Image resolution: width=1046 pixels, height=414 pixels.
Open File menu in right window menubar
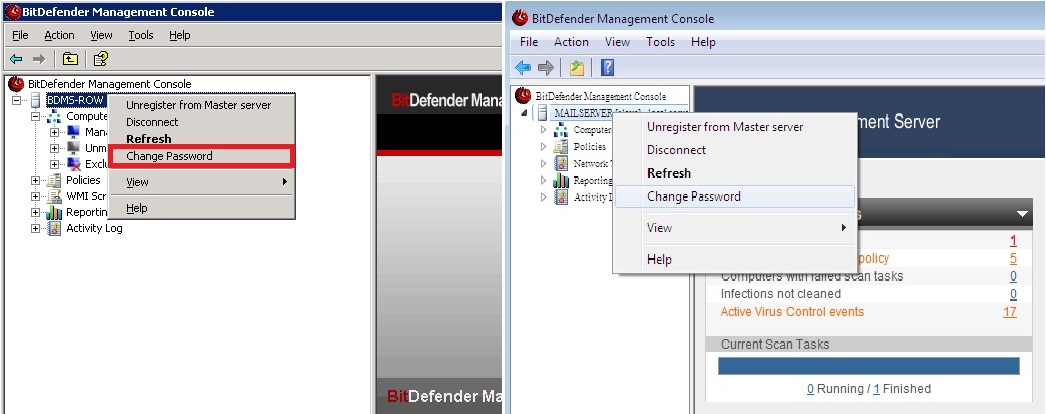click(x=529, y=42)
